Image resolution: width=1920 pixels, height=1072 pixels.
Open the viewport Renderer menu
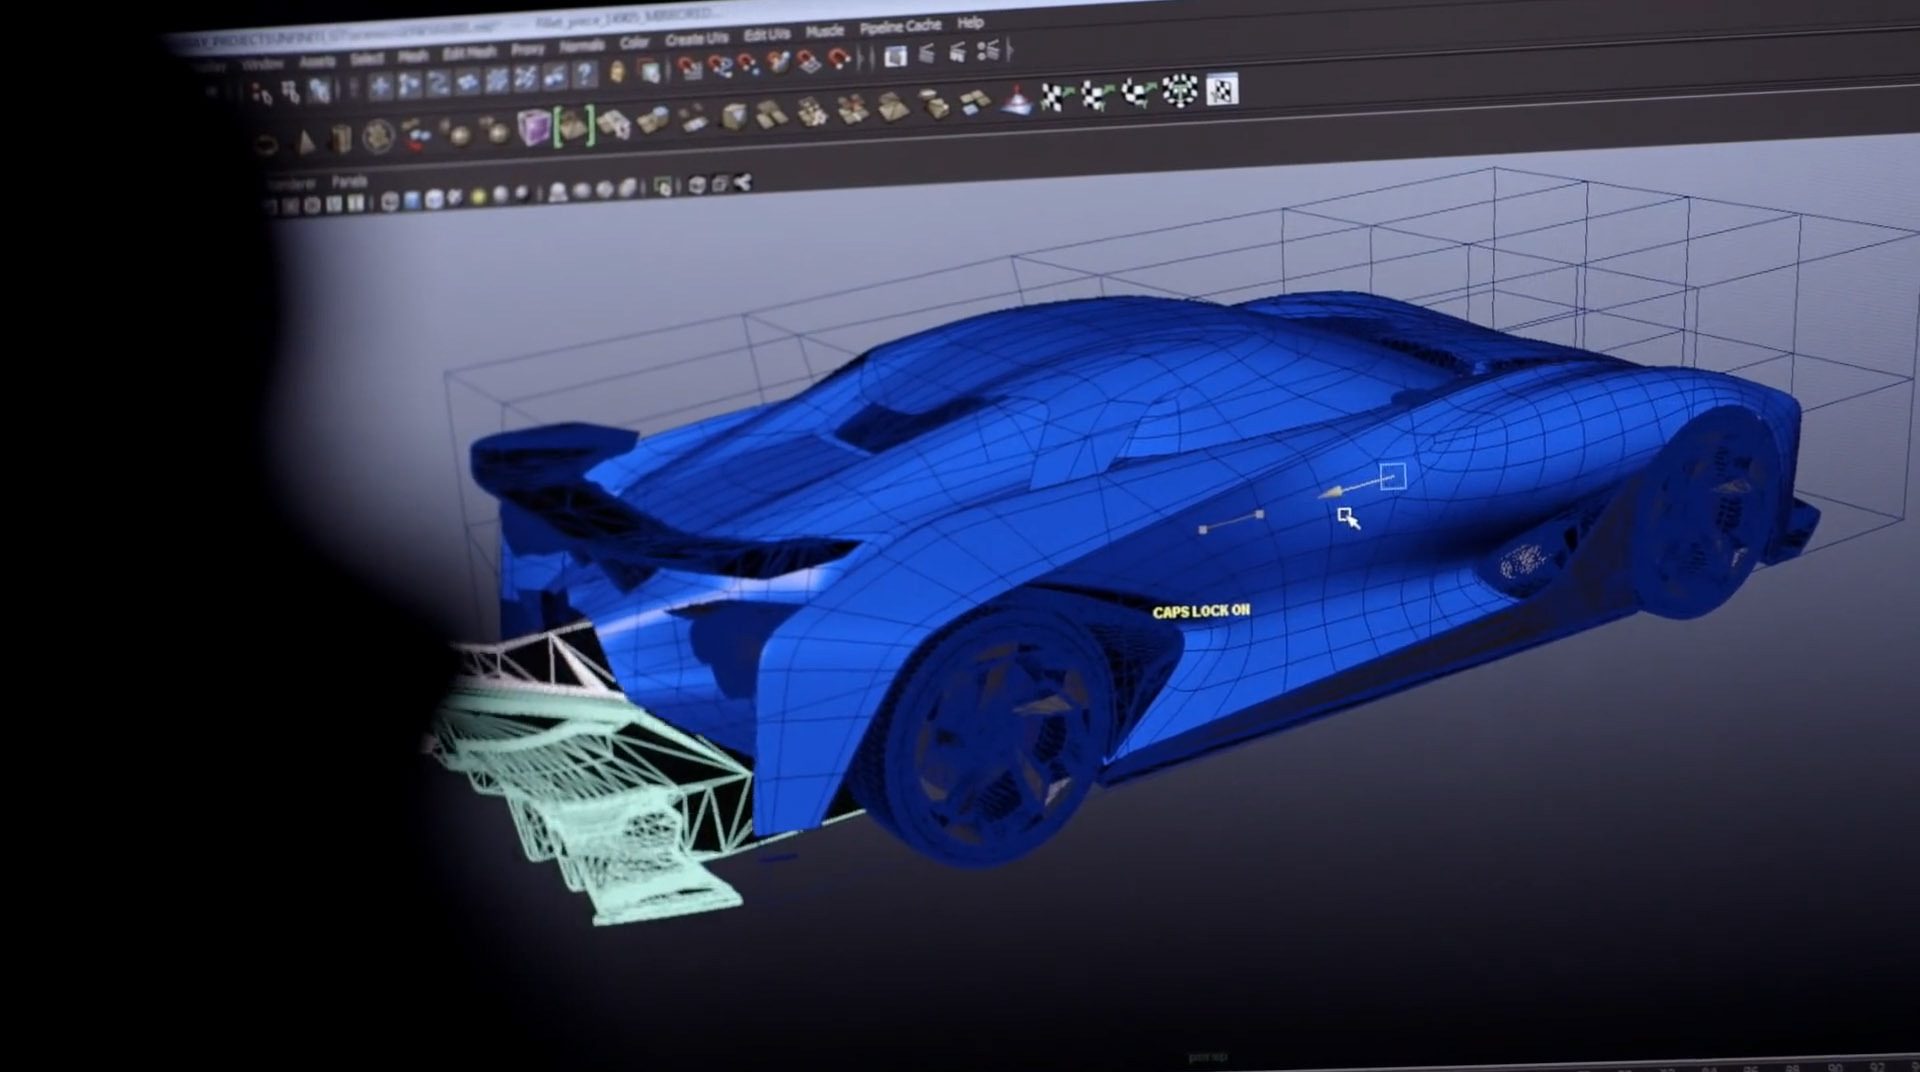(x=290, y=184)
